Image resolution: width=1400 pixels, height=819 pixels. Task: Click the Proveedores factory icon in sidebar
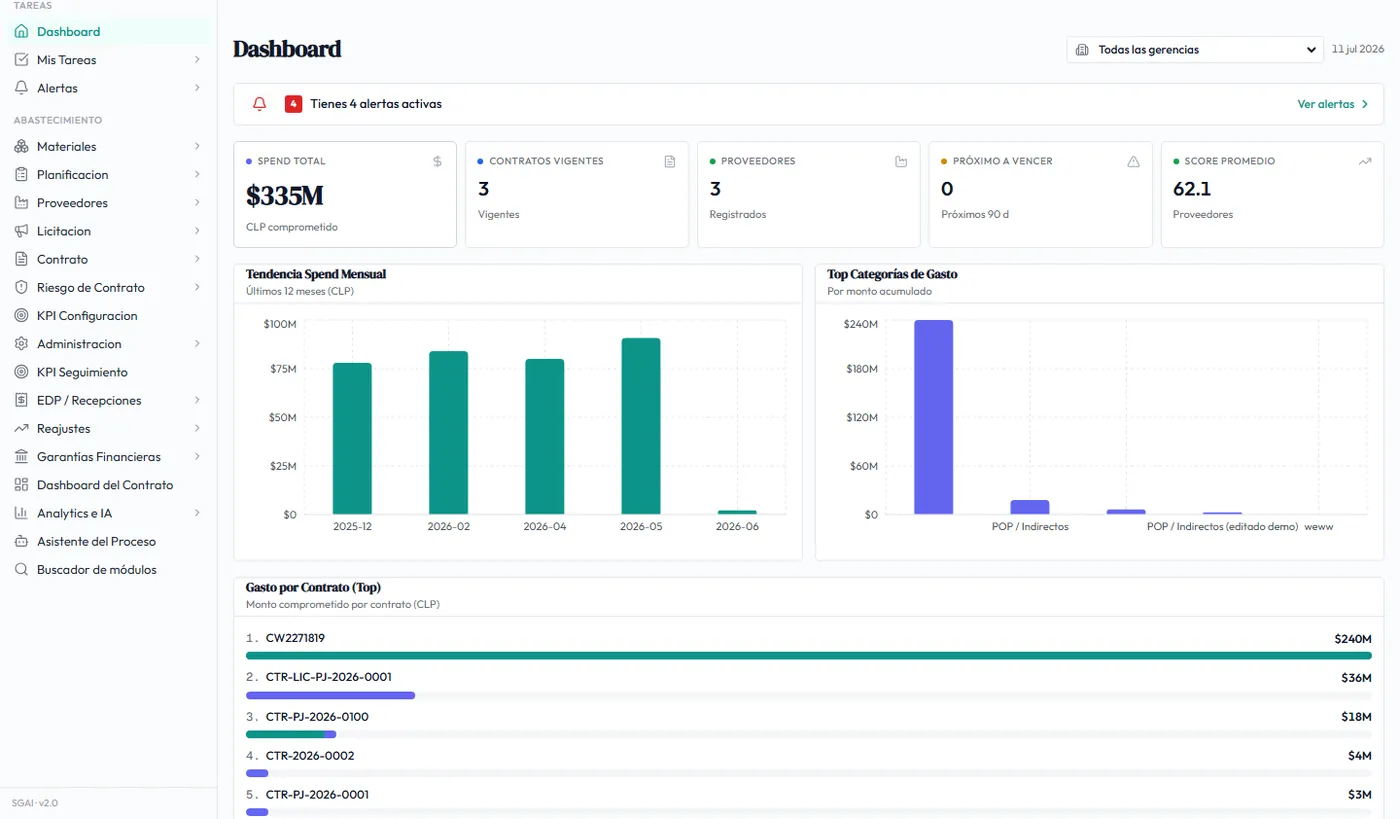(21, 203)
